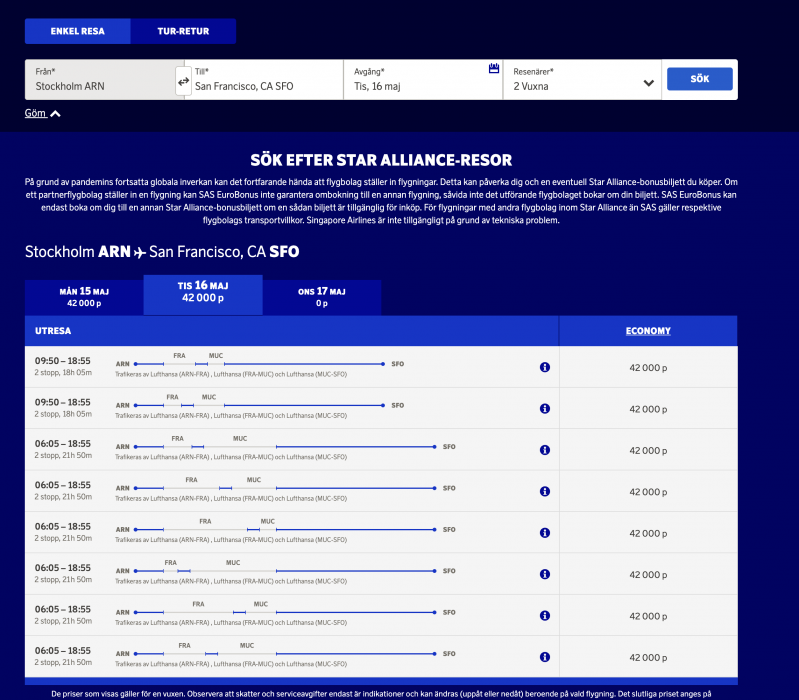Click the swap origin and destination arrows icon
799x700 pixels.
click(183, 80)
